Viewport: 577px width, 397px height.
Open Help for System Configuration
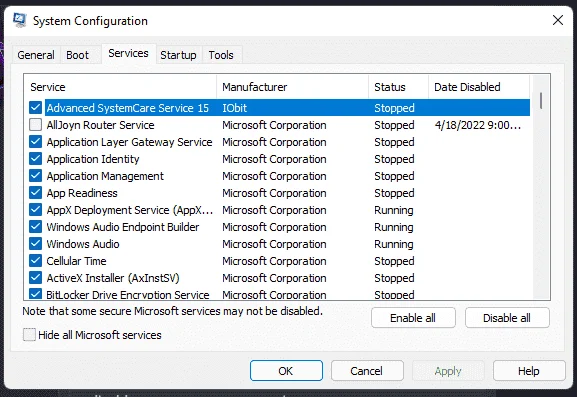(529, 371)
